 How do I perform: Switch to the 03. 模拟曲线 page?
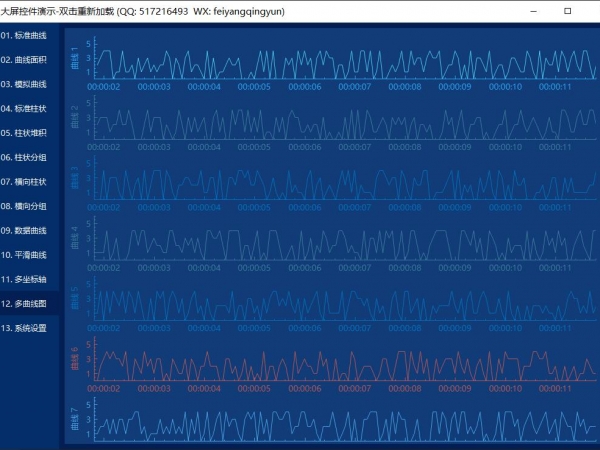coord(30,84)
